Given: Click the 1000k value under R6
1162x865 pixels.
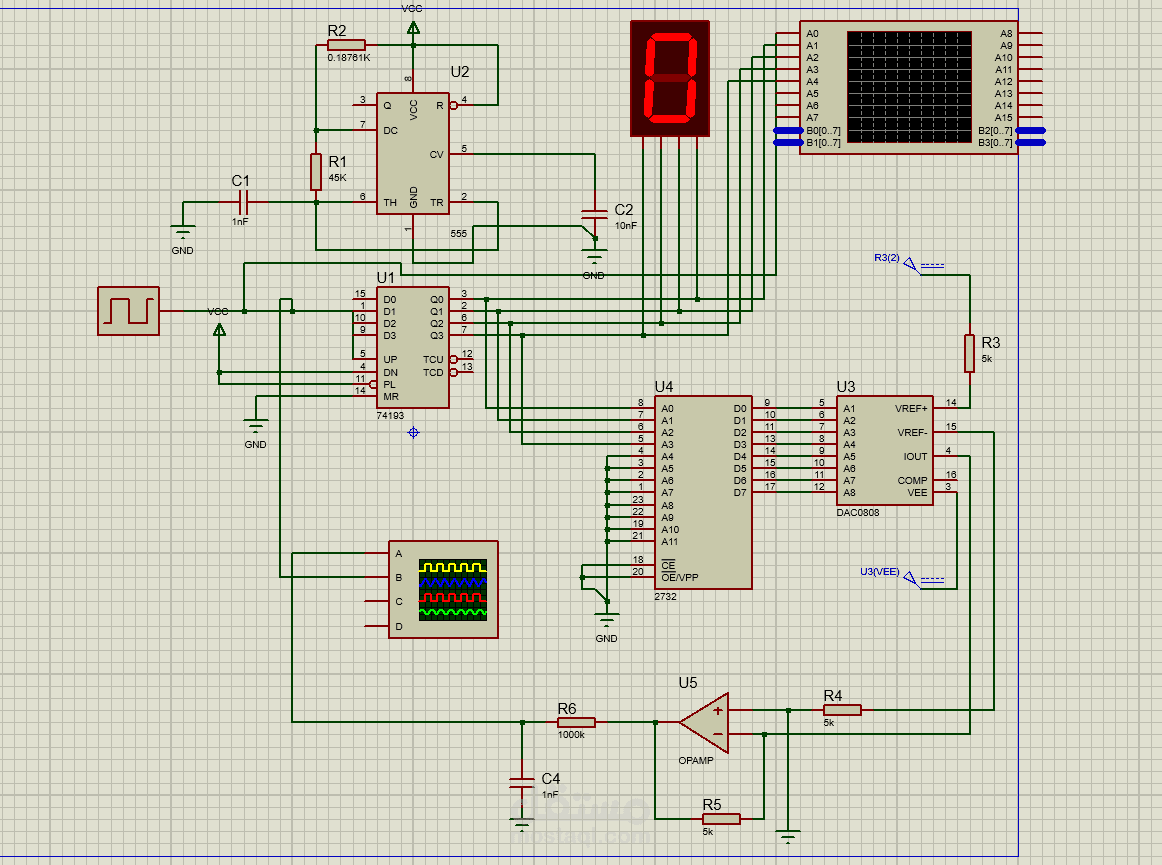Looking at the screenshot, I should pyautogui.click(x=571, y=735).
